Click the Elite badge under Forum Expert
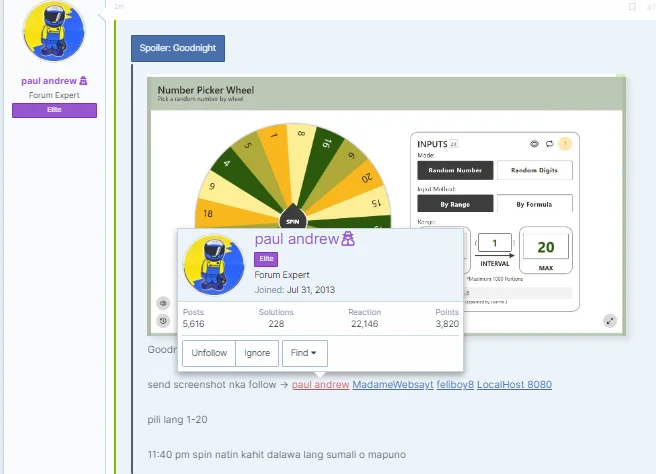656x474 pixels. coord(54,110)
